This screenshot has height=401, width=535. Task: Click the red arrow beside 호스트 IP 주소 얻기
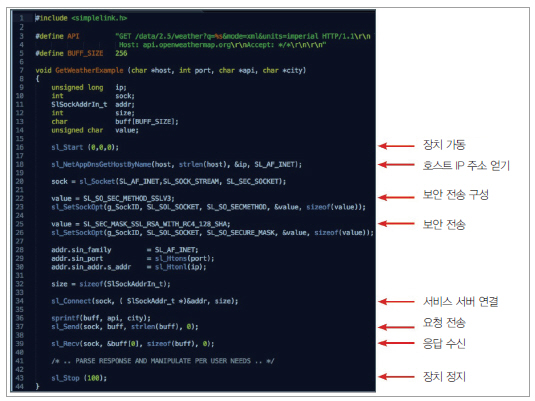(x=396, y=165)
